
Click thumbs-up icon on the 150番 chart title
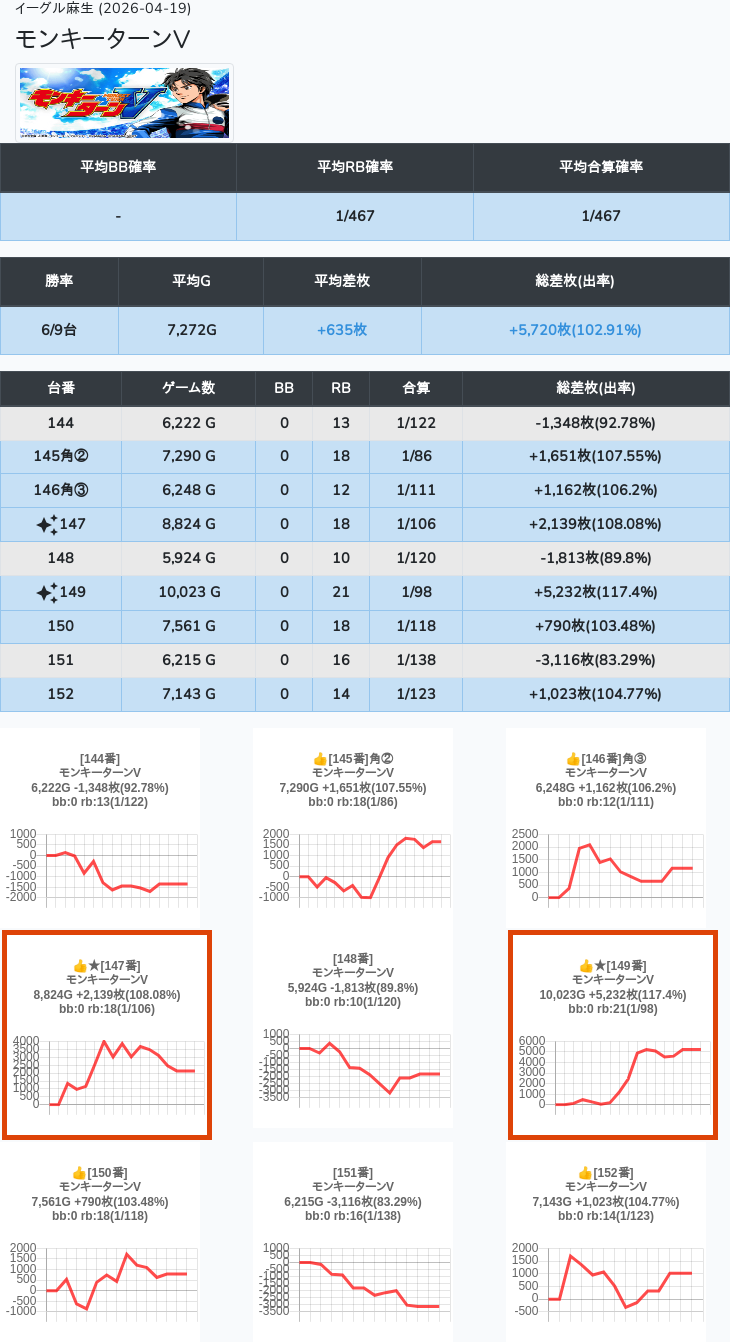coord(80,1173)
